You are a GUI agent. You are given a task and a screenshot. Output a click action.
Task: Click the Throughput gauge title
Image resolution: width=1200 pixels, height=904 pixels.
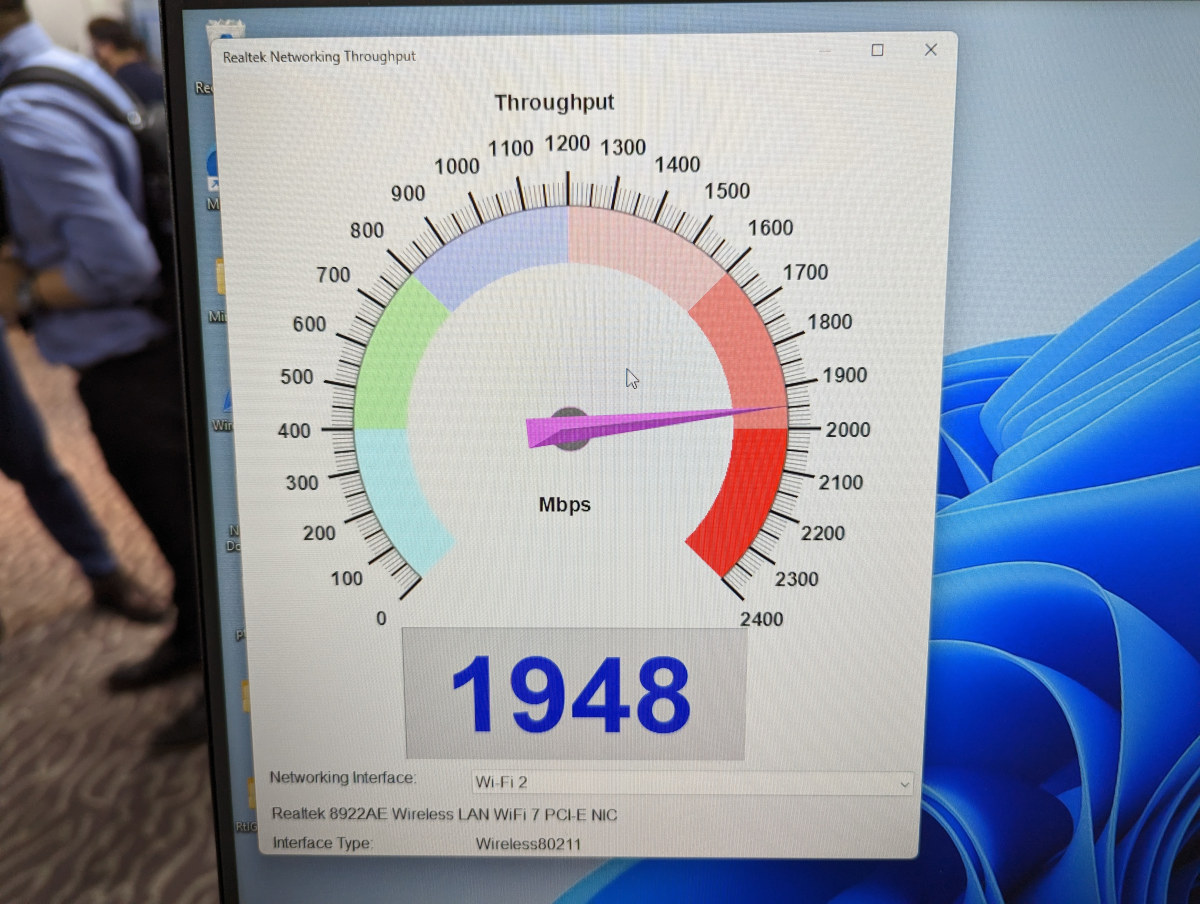[x=554, y=103]
